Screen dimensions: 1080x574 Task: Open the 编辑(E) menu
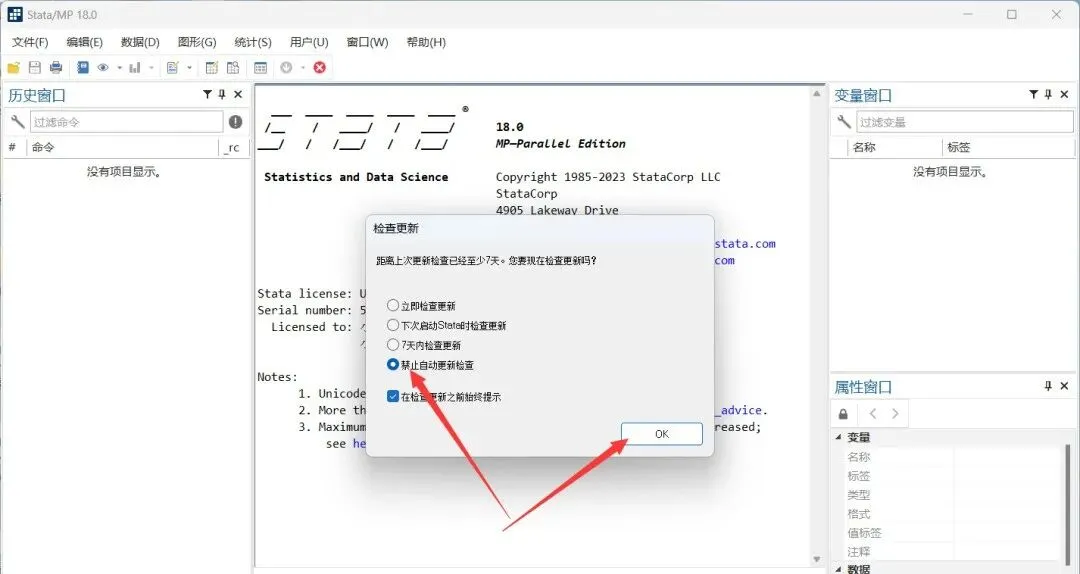click(85, 42)
